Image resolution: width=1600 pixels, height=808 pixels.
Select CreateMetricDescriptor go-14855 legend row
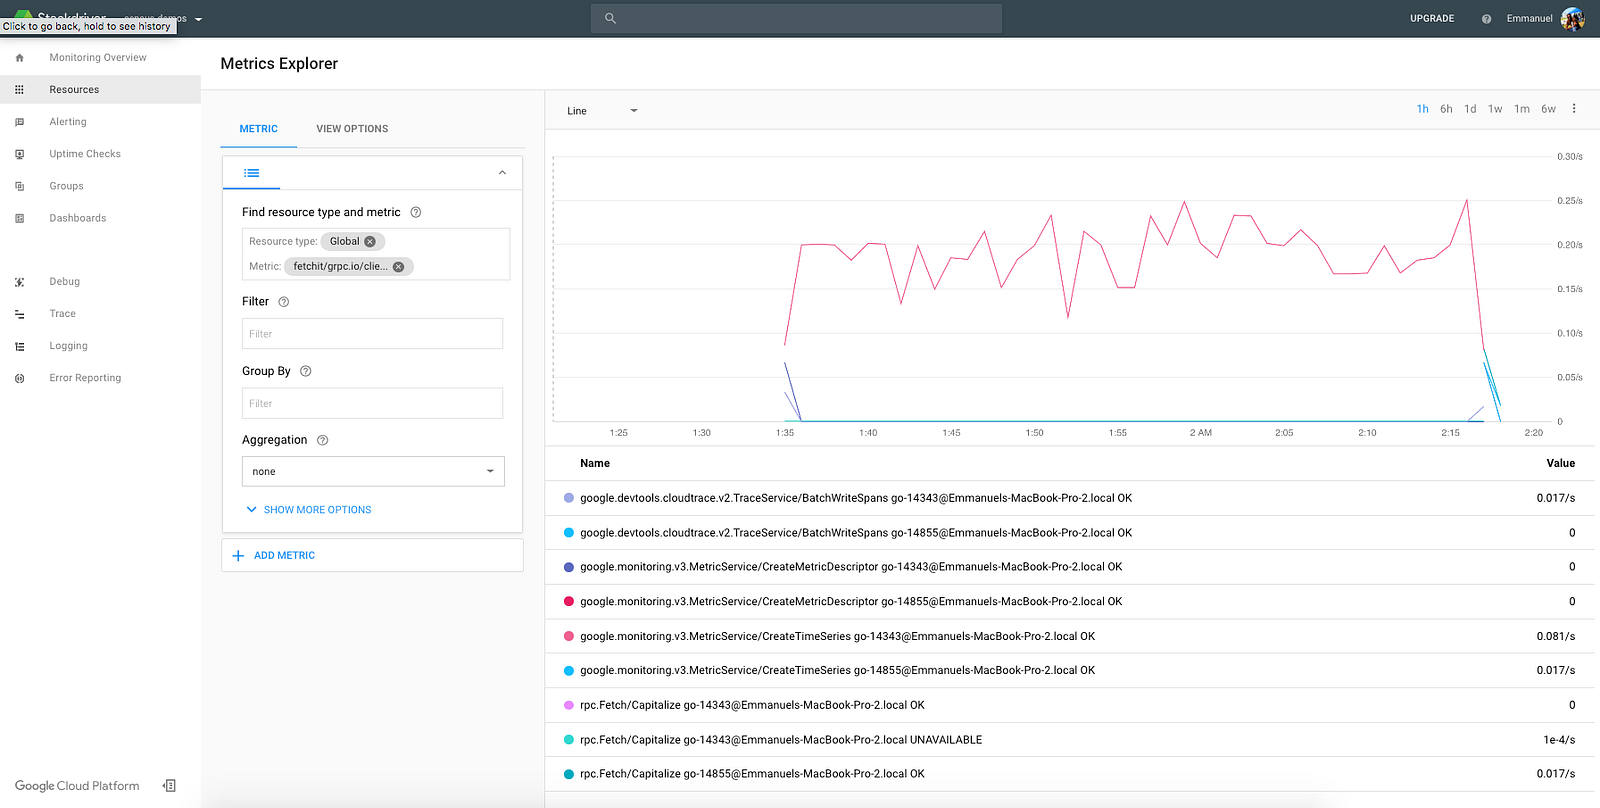[x=1070, y=602]
